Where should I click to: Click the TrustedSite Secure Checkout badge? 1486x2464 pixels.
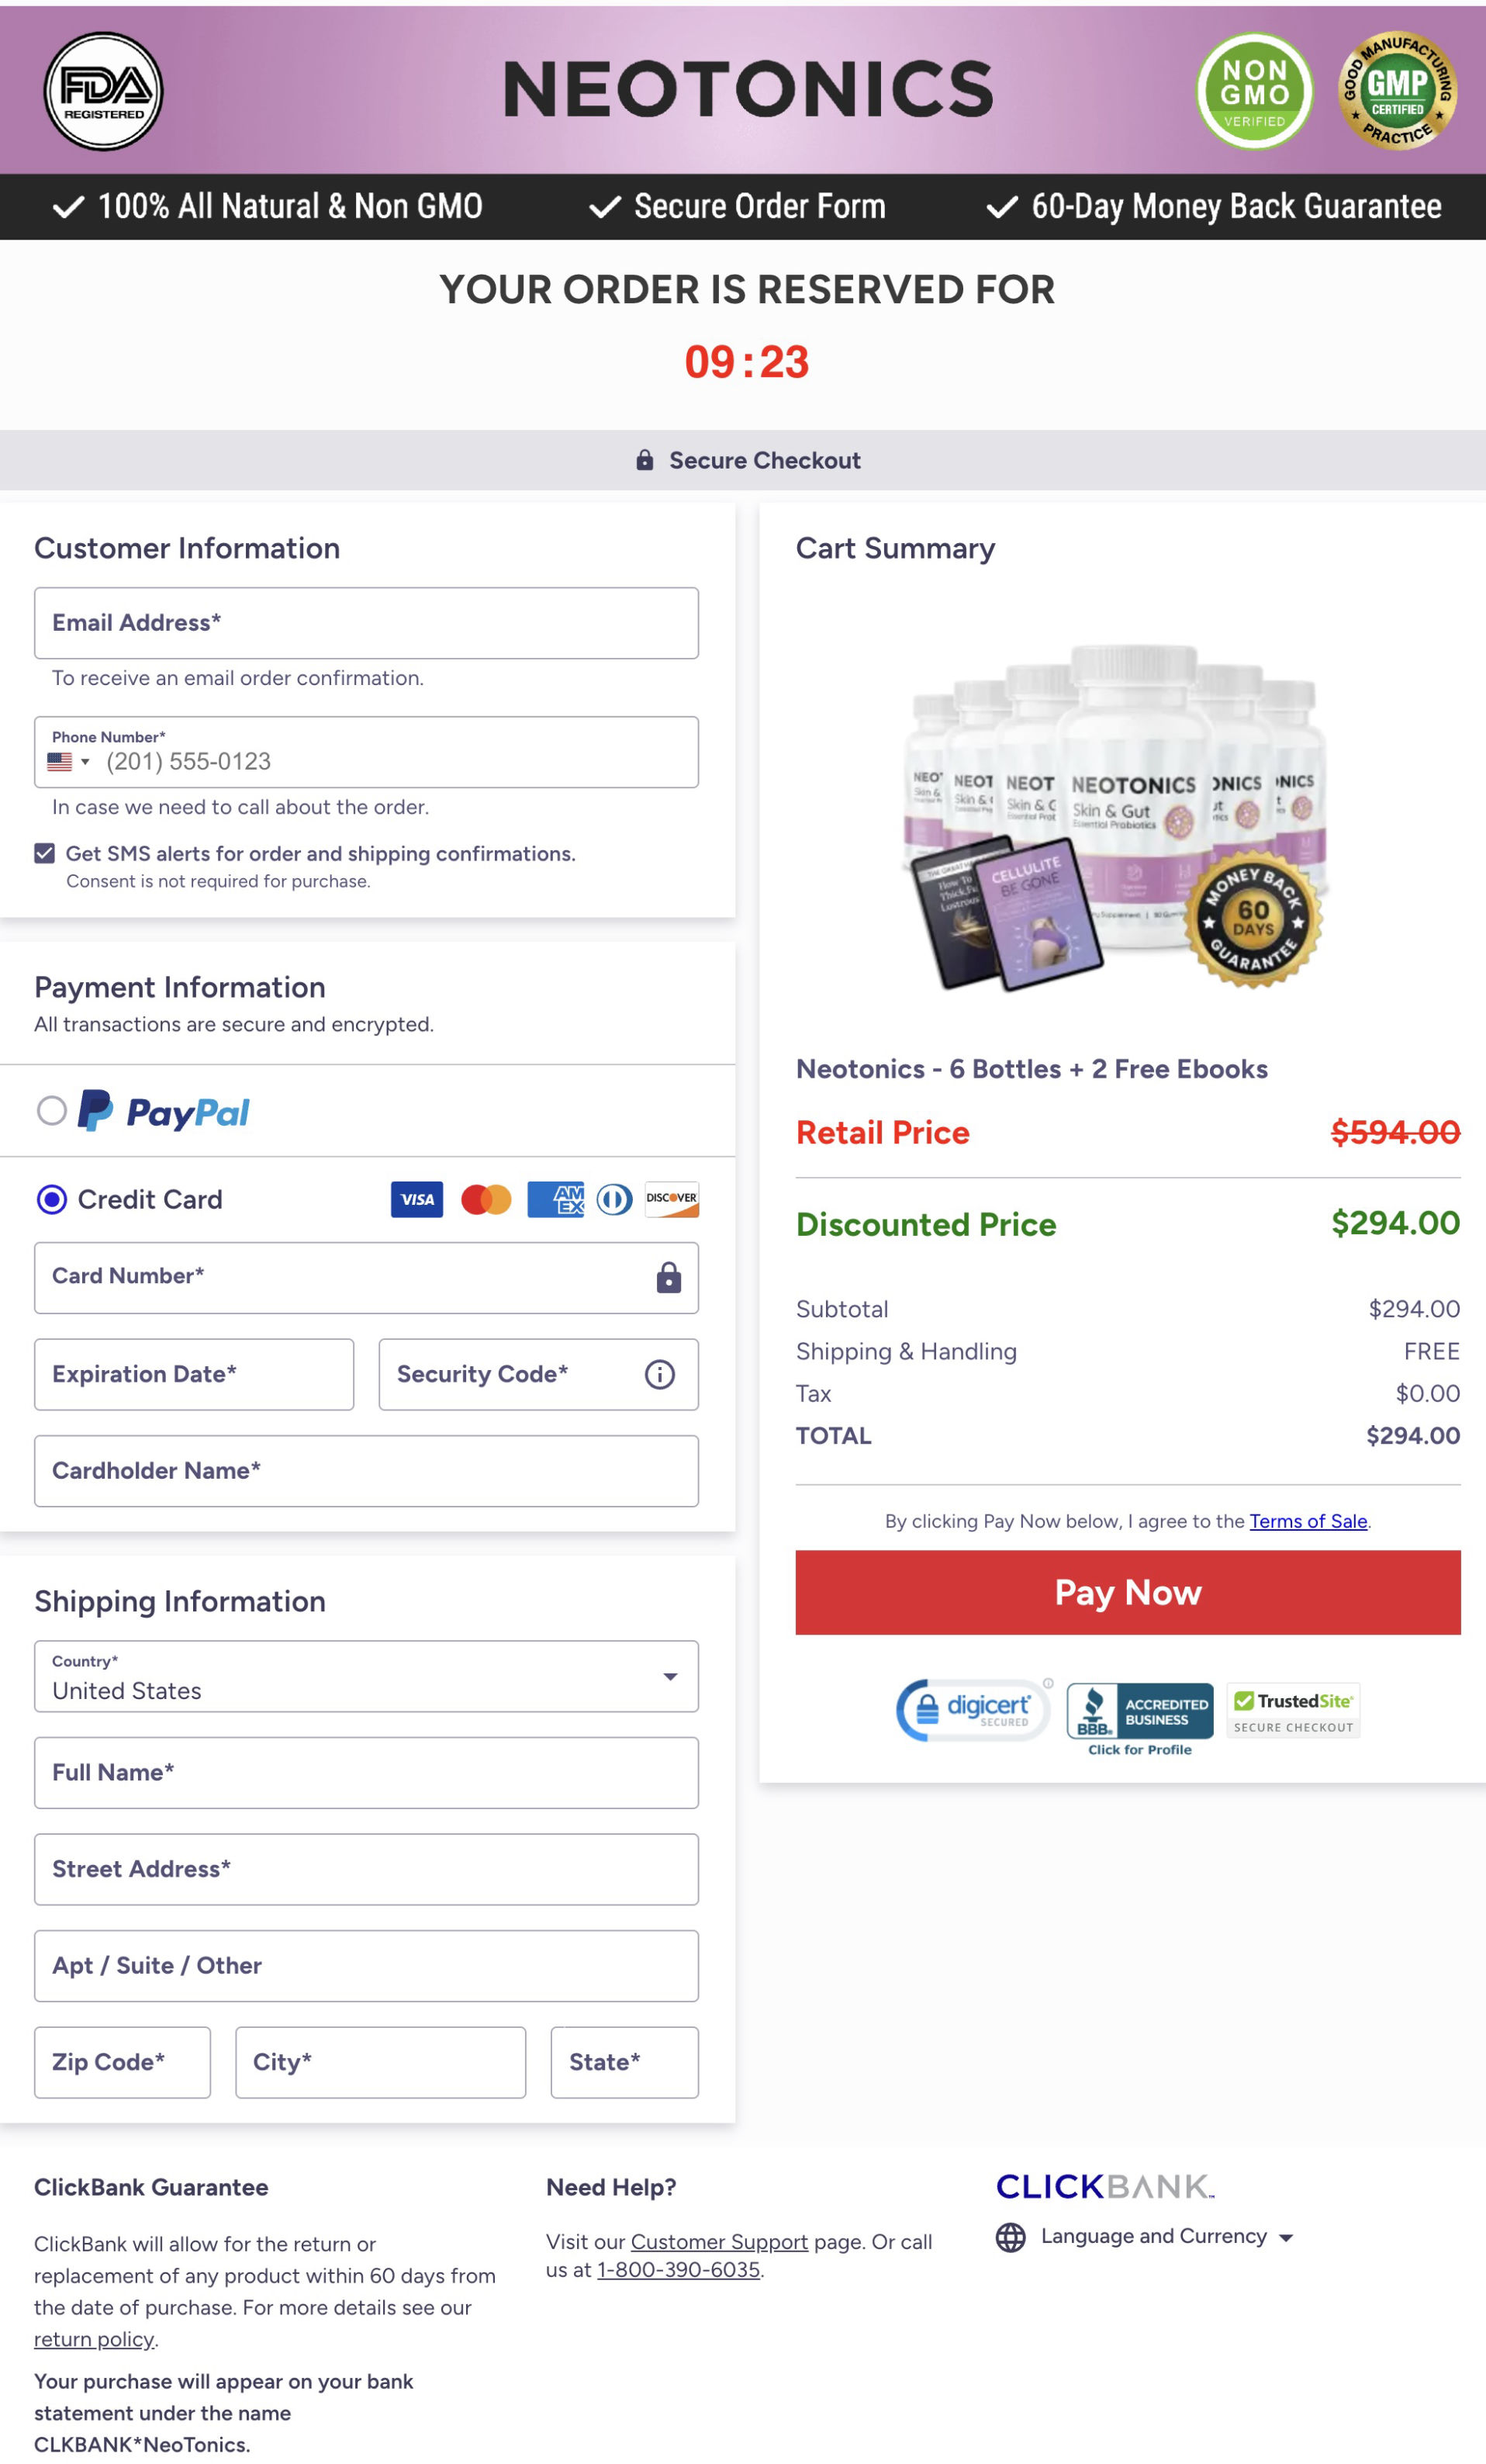point(1292,1709)
